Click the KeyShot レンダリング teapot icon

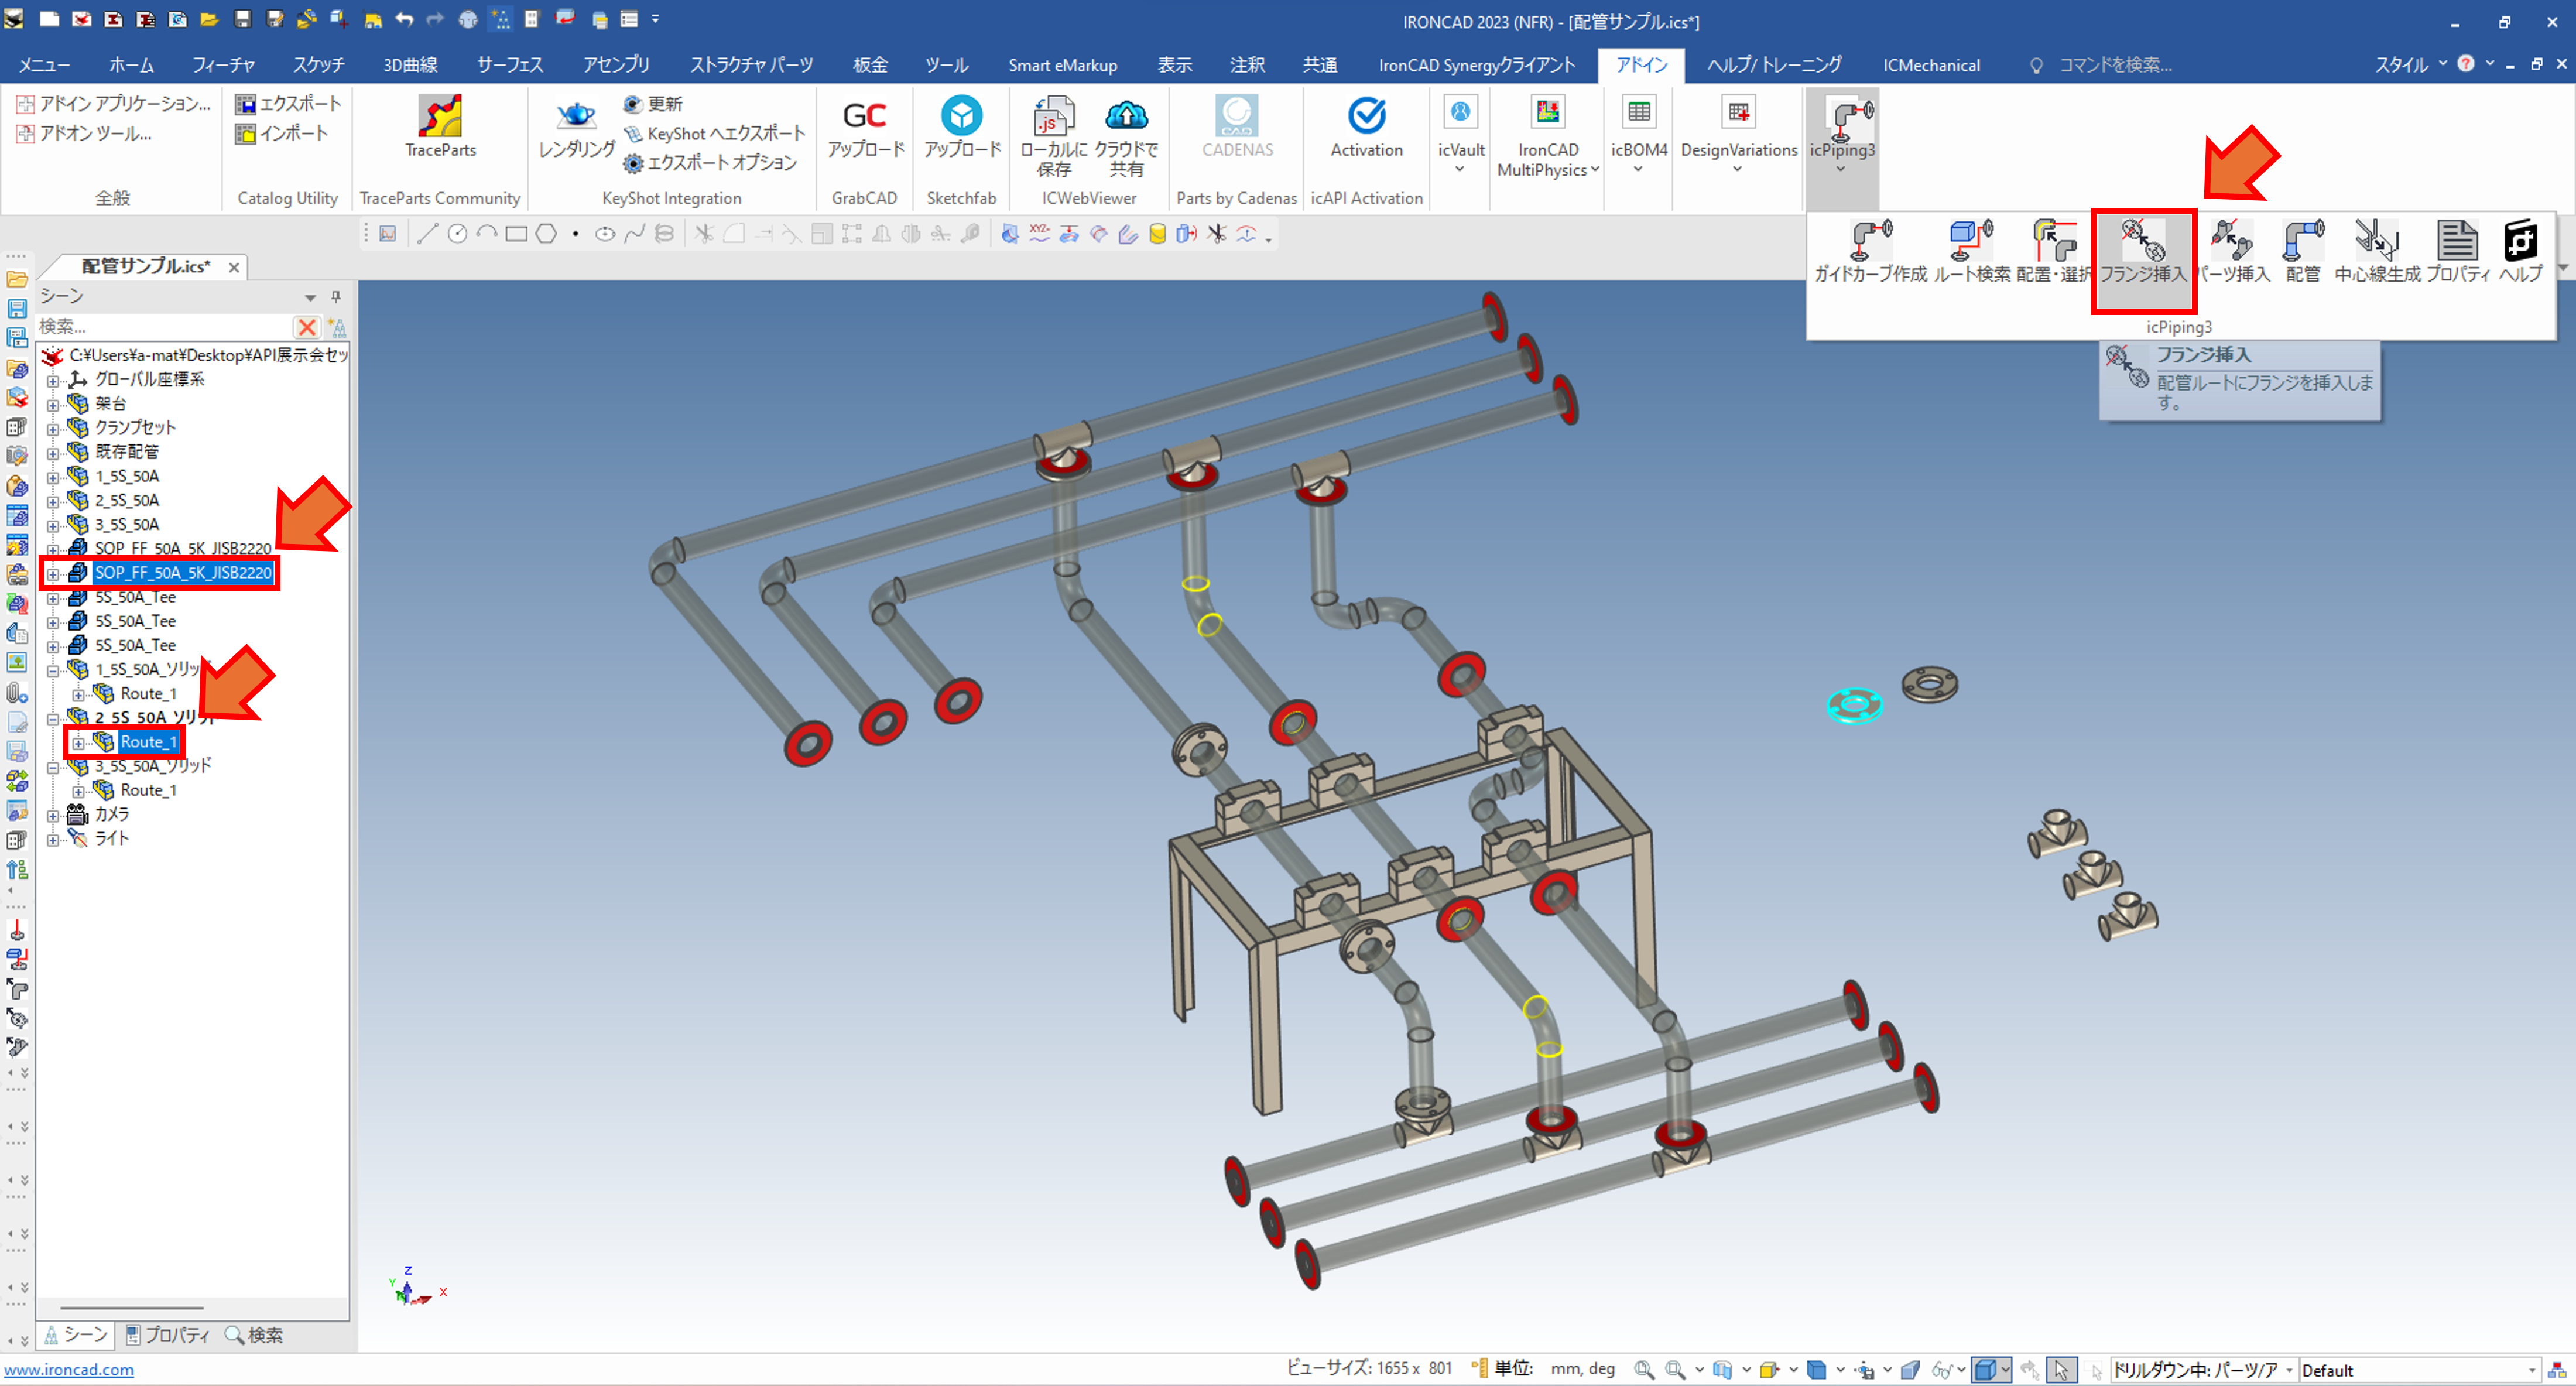[576, 116]
